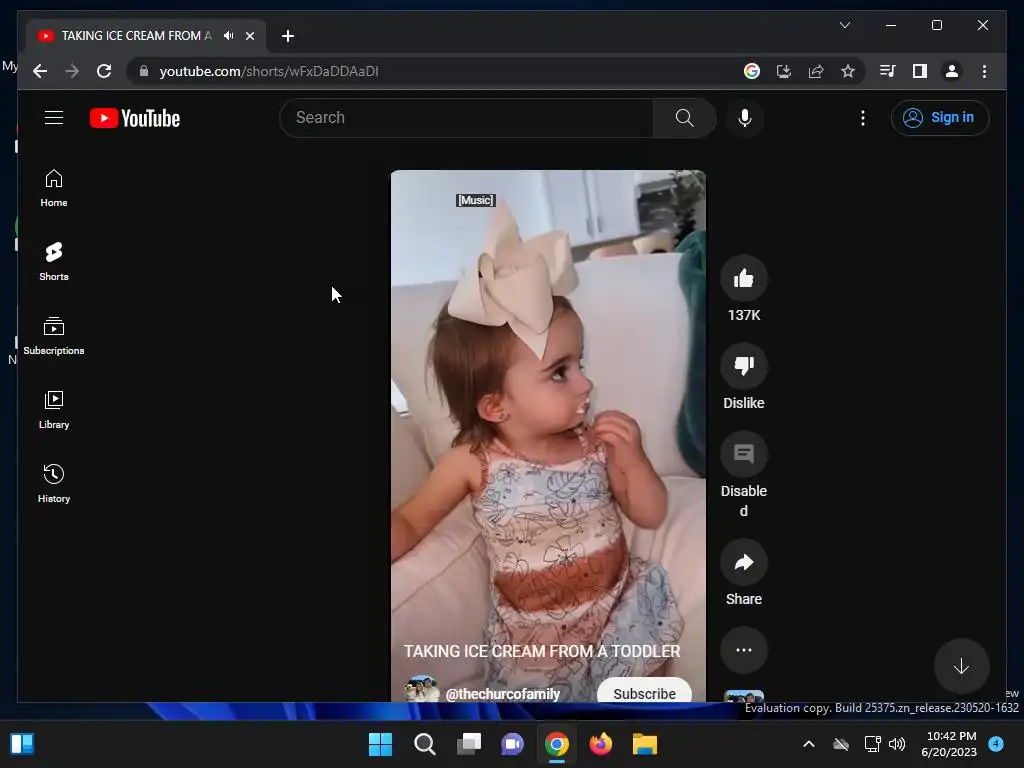View site information lock icon
Viewport: 1024px width, 768px height.
[x=144, y=71]
